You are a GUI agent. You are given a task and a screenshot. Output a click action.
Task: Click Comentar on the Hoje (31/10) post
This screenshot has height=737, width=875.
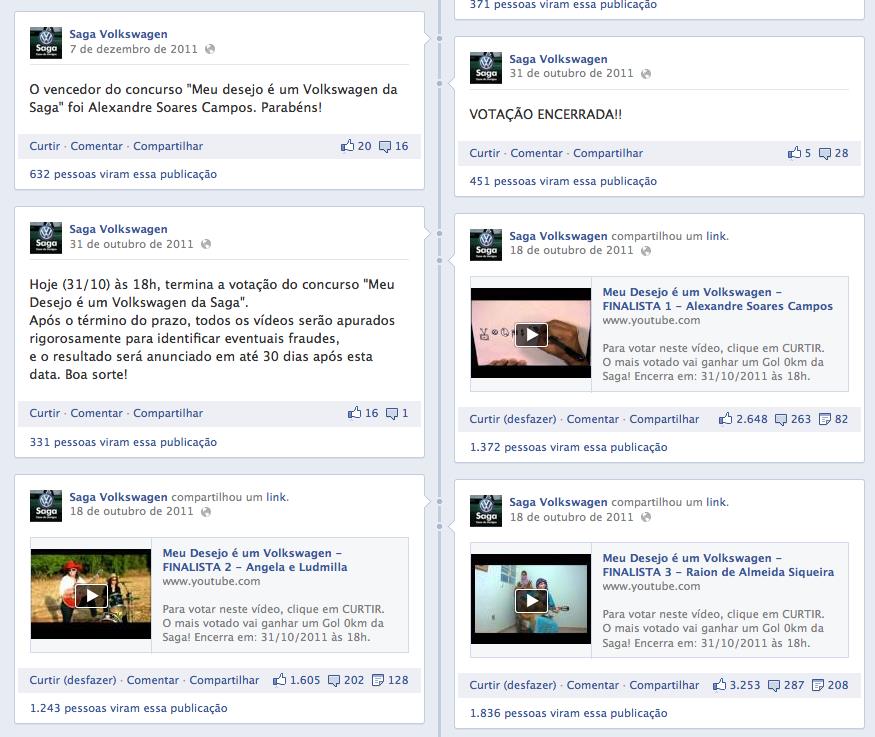click(x=97, y=413)
